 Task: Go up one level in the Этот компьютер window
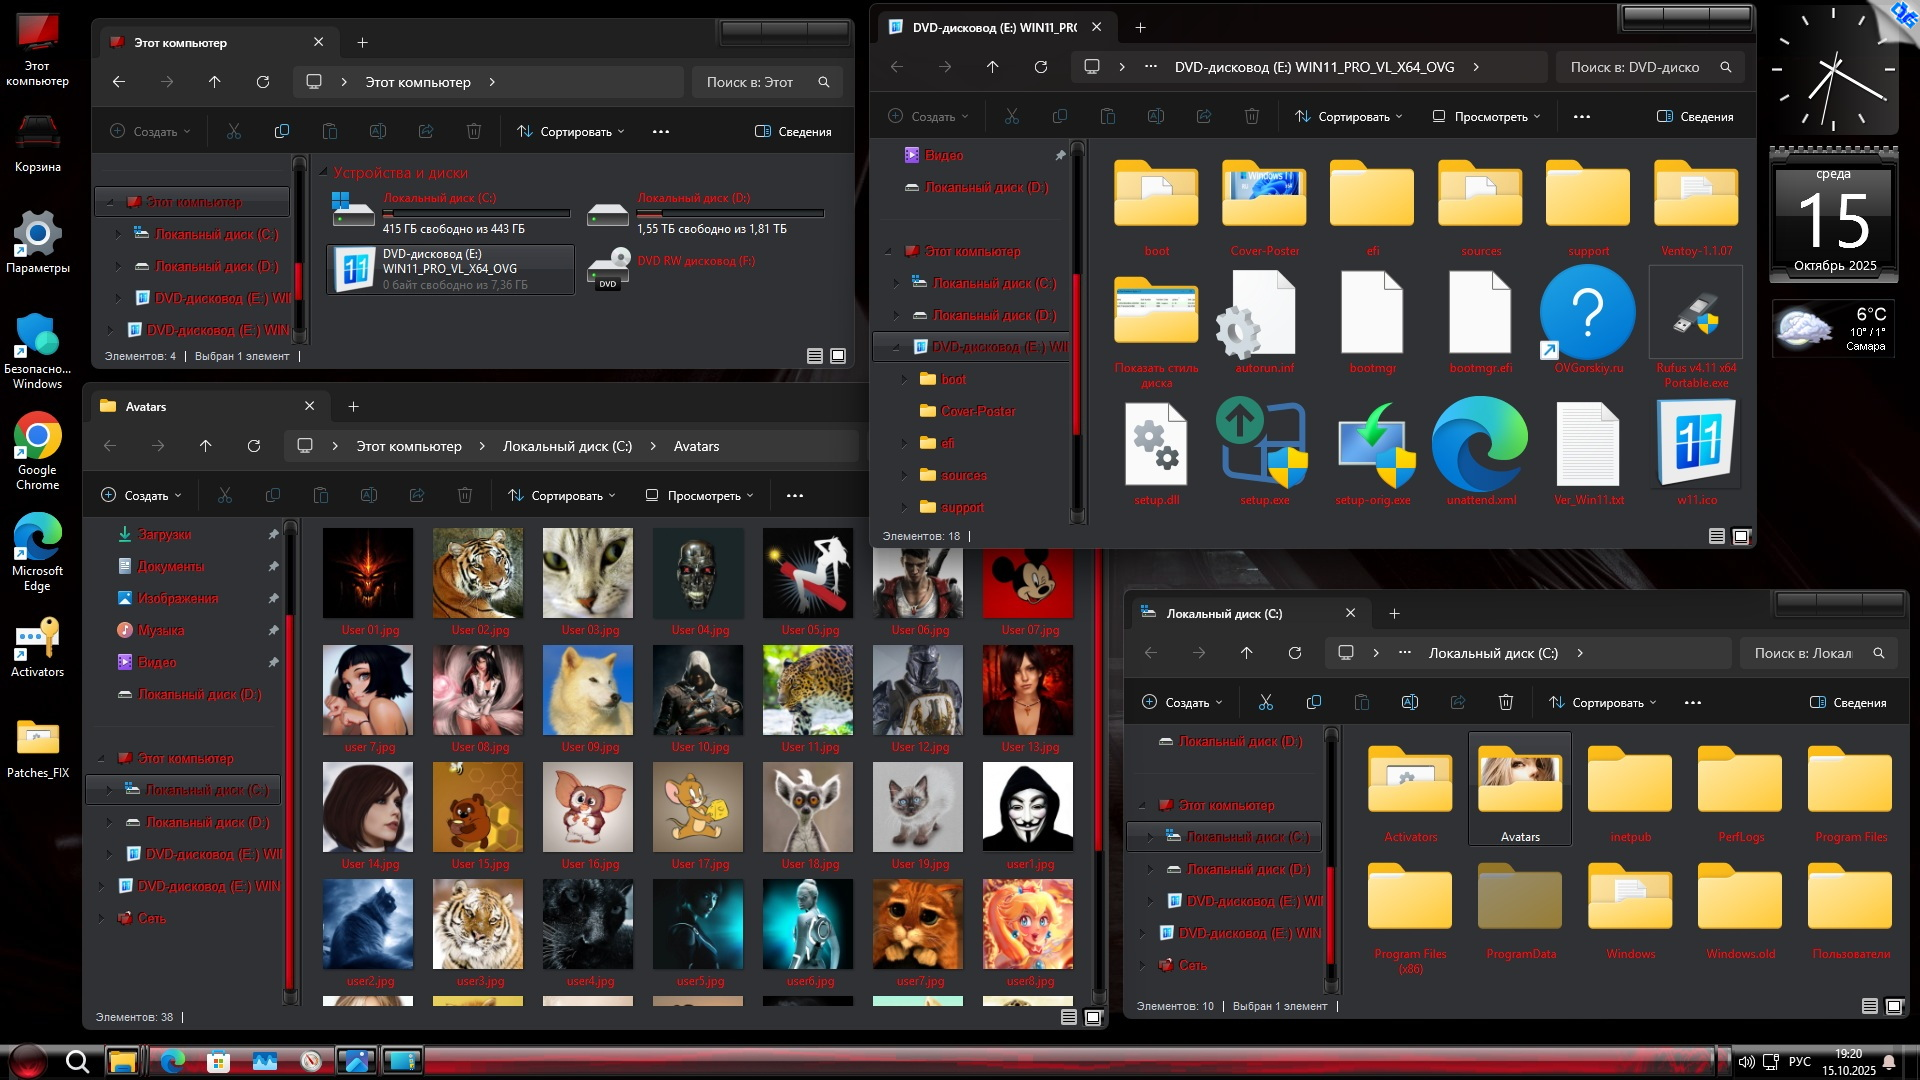214,82
